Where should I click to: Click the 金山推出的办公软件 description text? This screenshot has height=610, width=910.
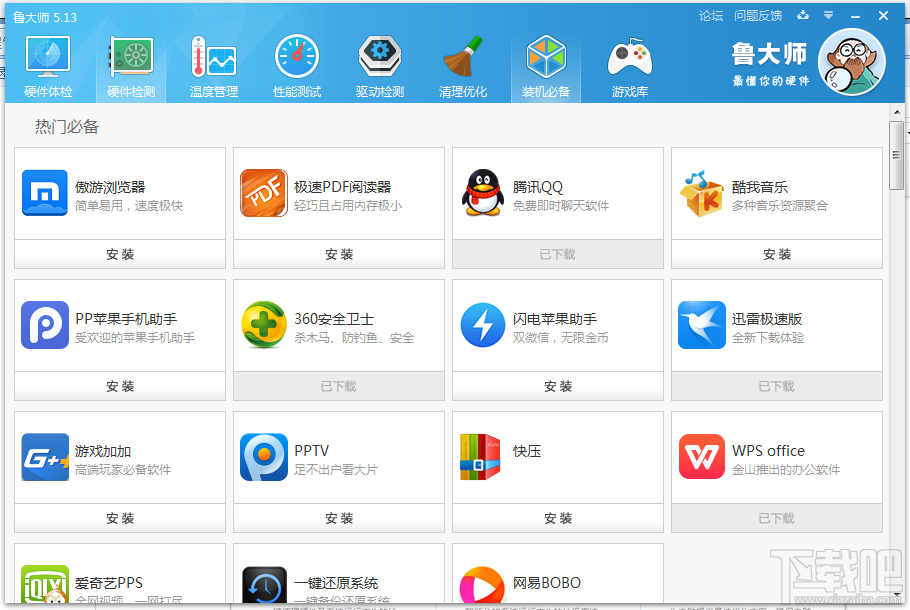pyautogui.click(x=786, y=470)
